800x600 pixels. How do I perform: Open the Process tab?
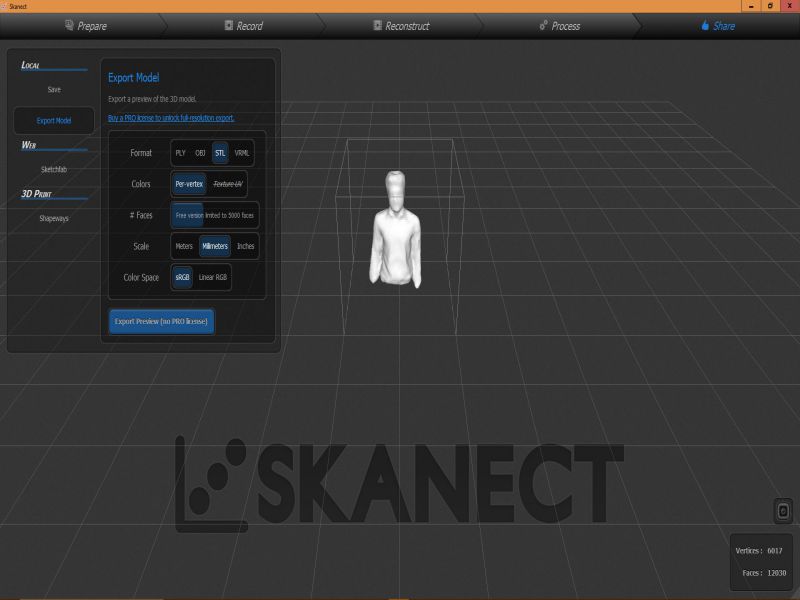point(560,26)
